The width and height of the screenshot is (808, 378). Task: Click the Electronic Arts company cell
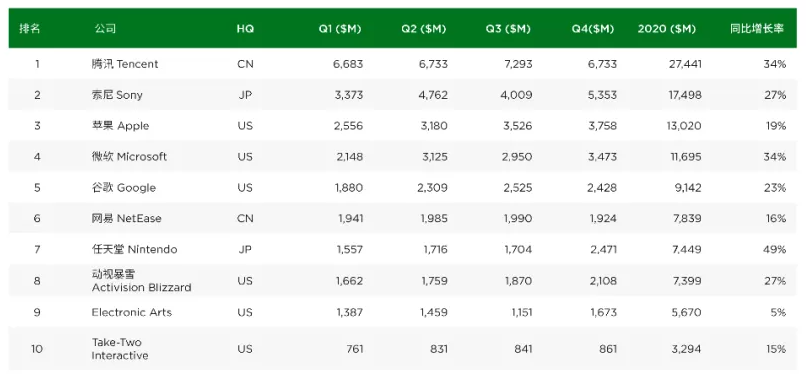(132, 312)
